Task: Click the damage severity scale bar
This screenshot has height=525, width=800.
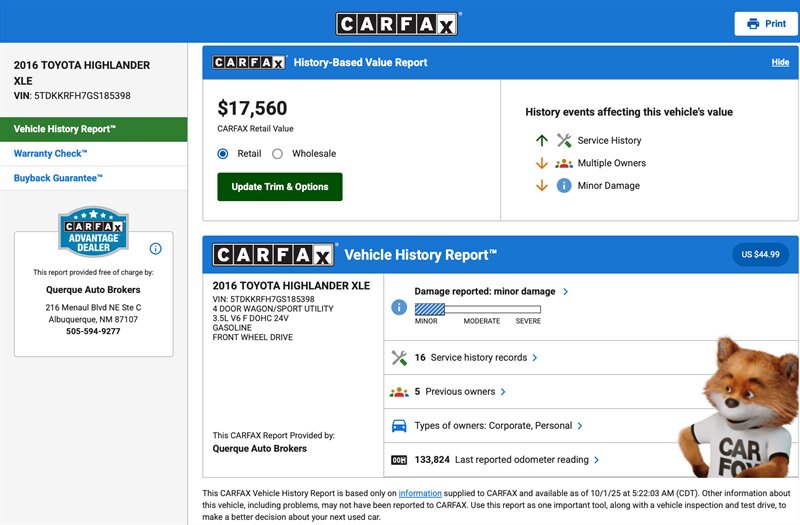Action: [x=478, y=310]
